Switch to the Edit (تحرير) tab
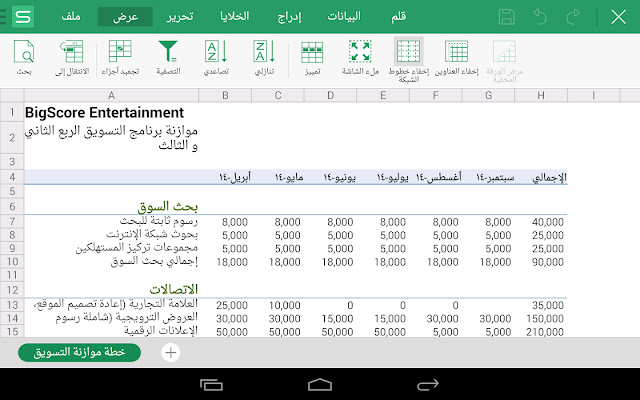The width and height of the screenshot is (640, 400). tap(180, 17)
